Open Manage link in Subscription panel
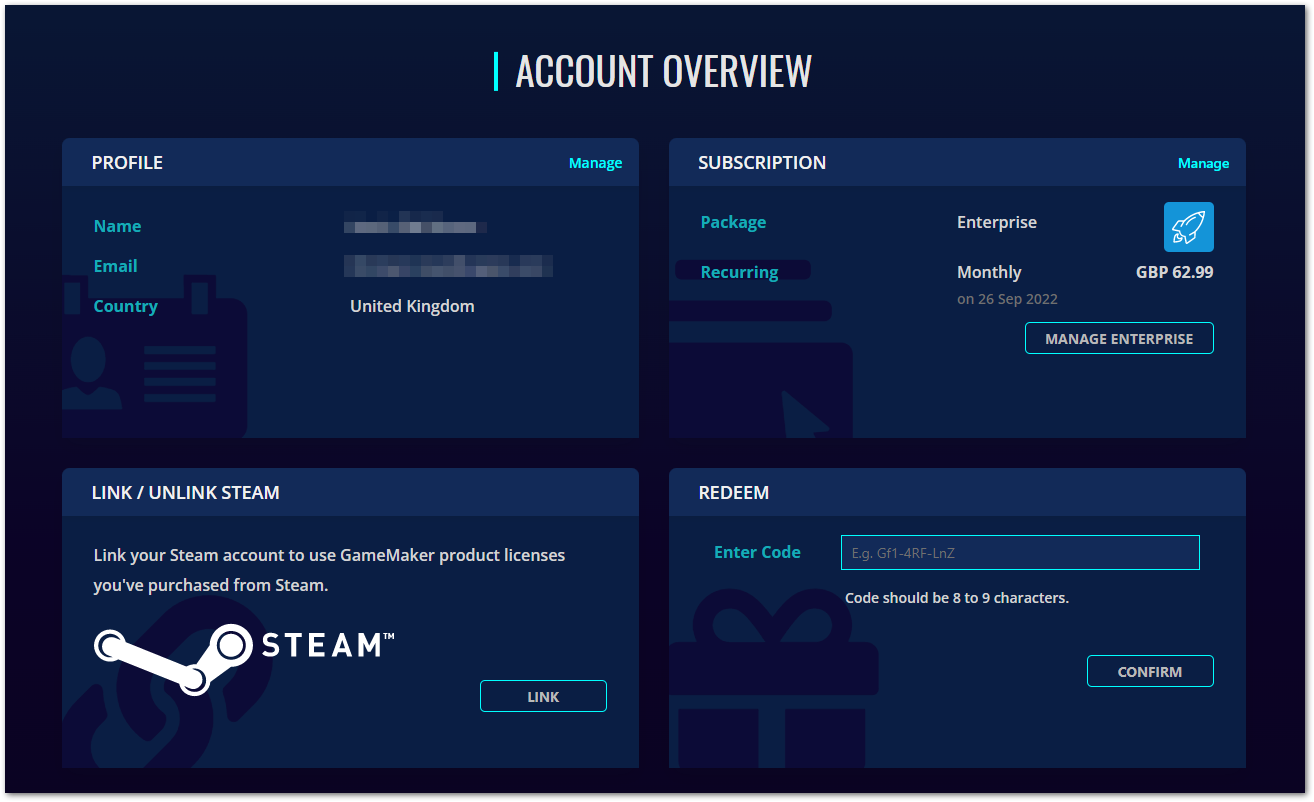Viewport: 1314px width, 802px height. pyautogui.click(x=1203, y=163)
